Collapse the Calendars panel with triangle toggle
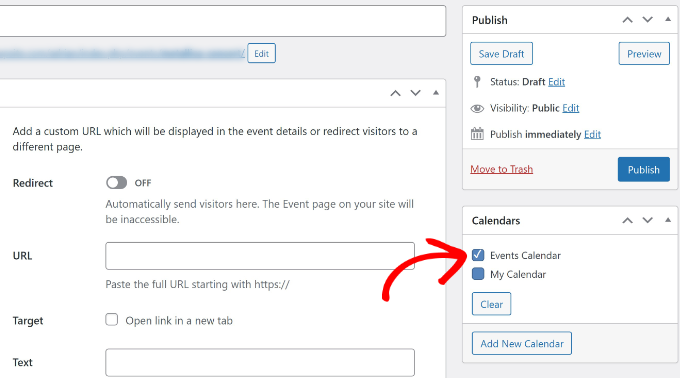 [x=668, y=220]
